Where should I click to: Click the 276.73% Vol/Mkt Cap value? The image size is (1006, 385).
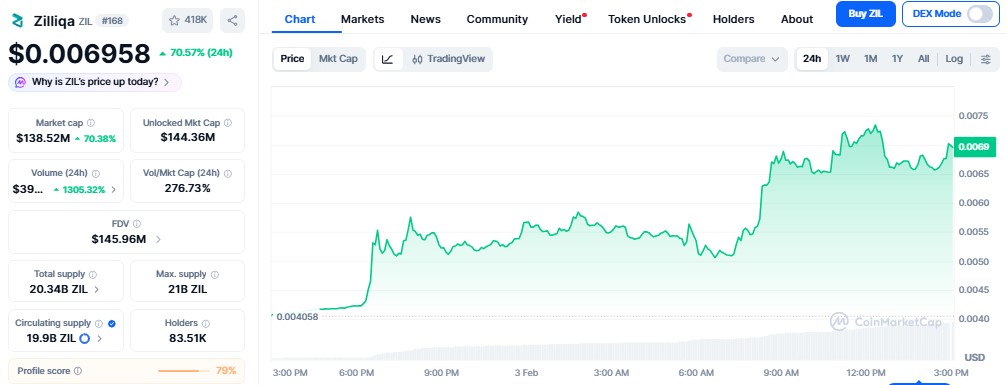point(187,188)
